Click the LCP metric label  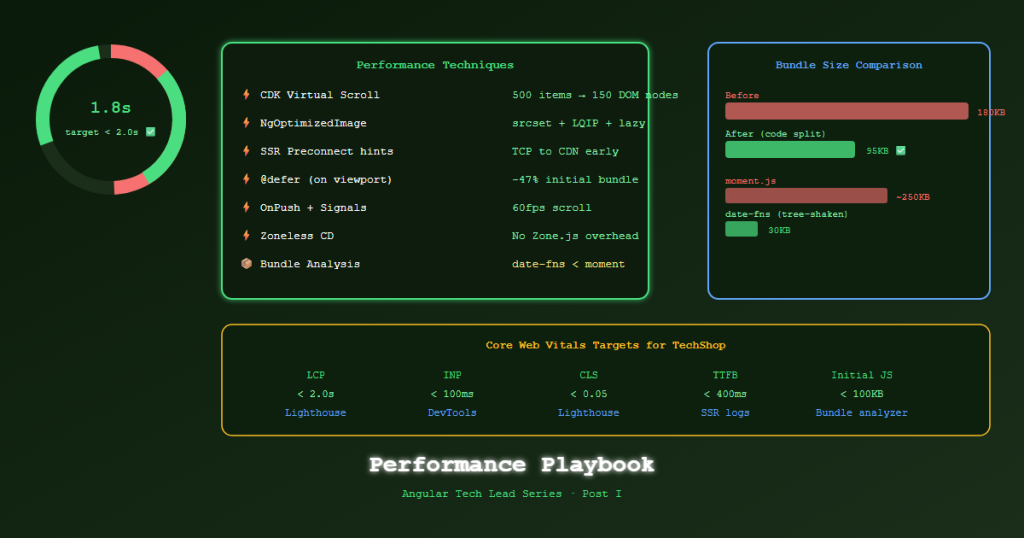click(x=315, y=375)
